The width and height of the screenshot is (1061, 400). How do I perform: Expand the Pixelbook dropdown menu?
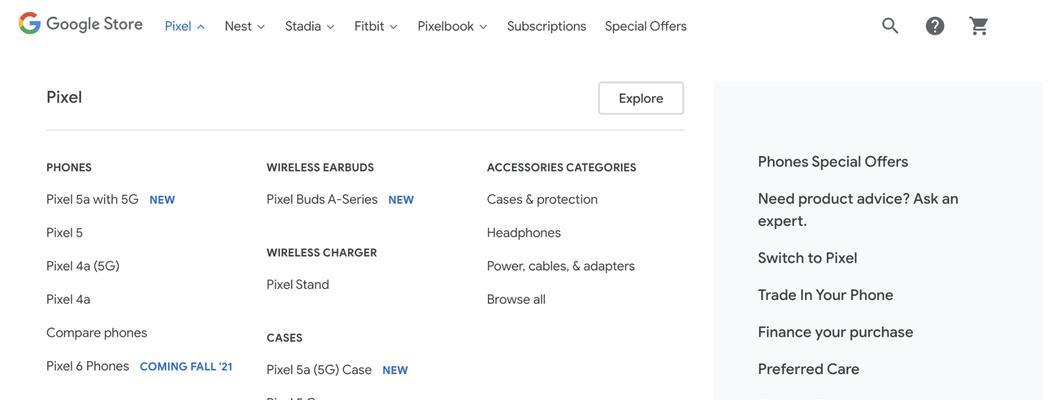(x=452, y=26)
